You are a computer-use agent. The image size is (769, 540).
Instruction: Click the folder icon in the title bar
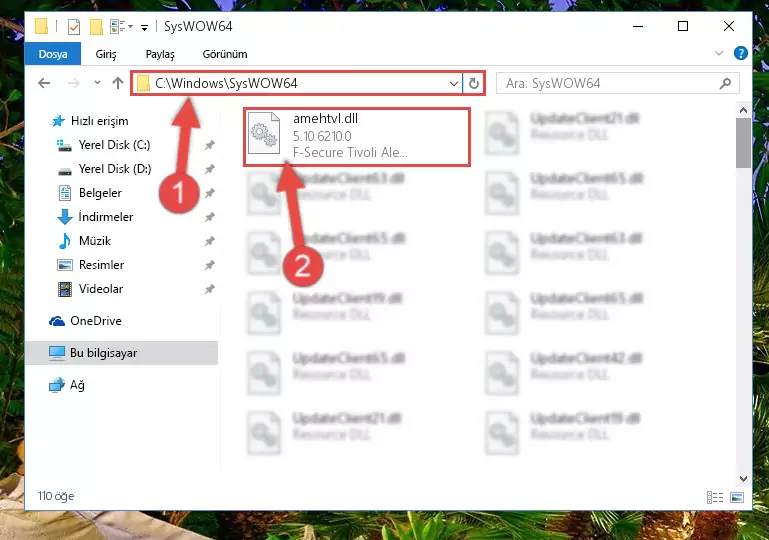pos(42,26)
